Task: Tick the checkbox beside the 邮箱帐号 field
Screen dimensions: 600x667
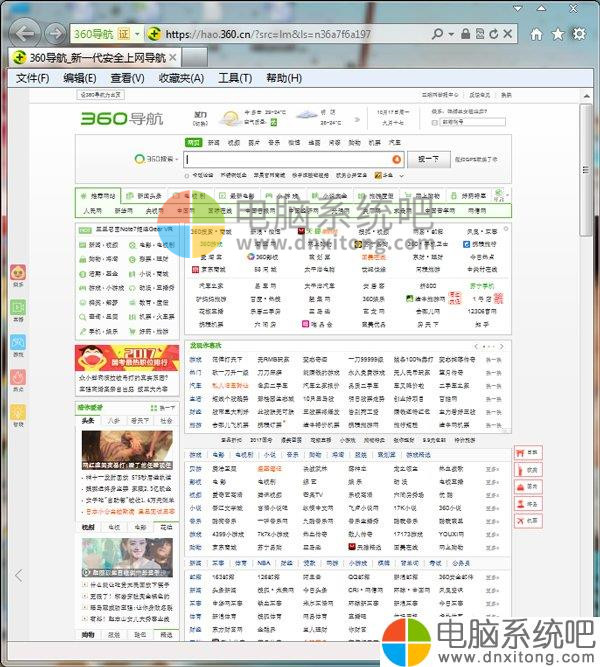Action: pos(434,123)
